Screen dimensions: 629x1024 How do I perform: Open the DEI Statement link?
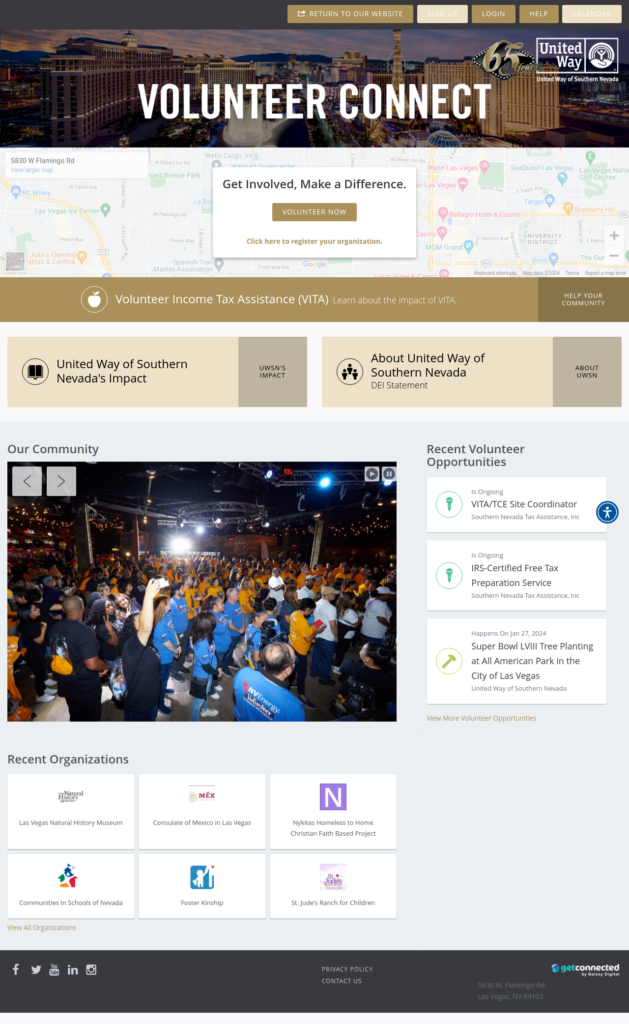pyautogui.click(x=399, y=385)
